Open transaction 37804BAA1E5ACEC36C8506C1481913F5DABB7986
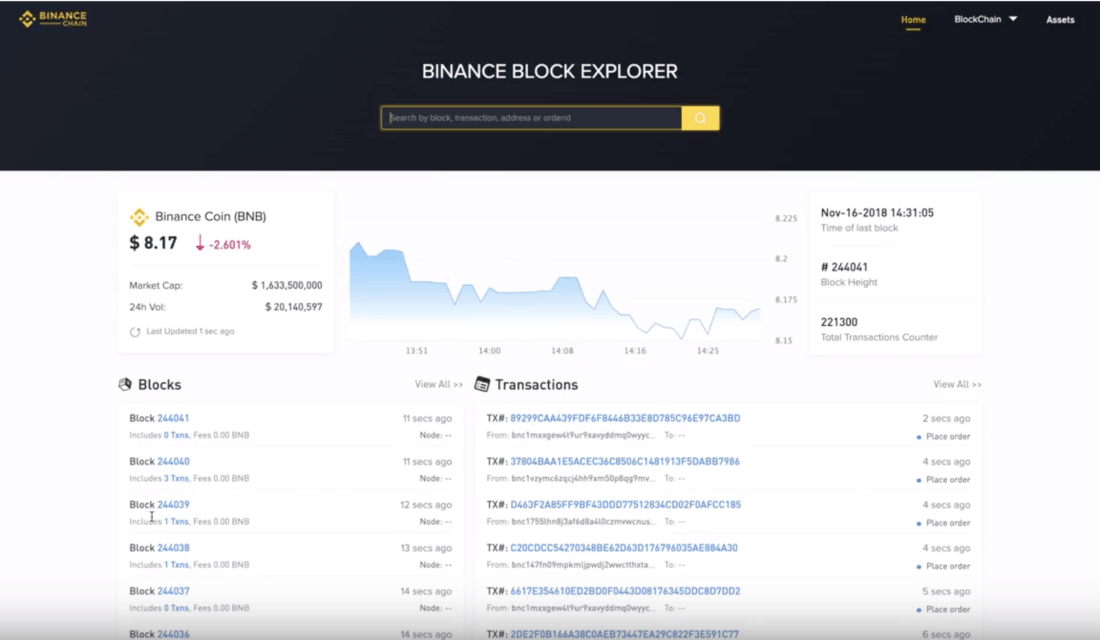 click(x=625, y=462)
